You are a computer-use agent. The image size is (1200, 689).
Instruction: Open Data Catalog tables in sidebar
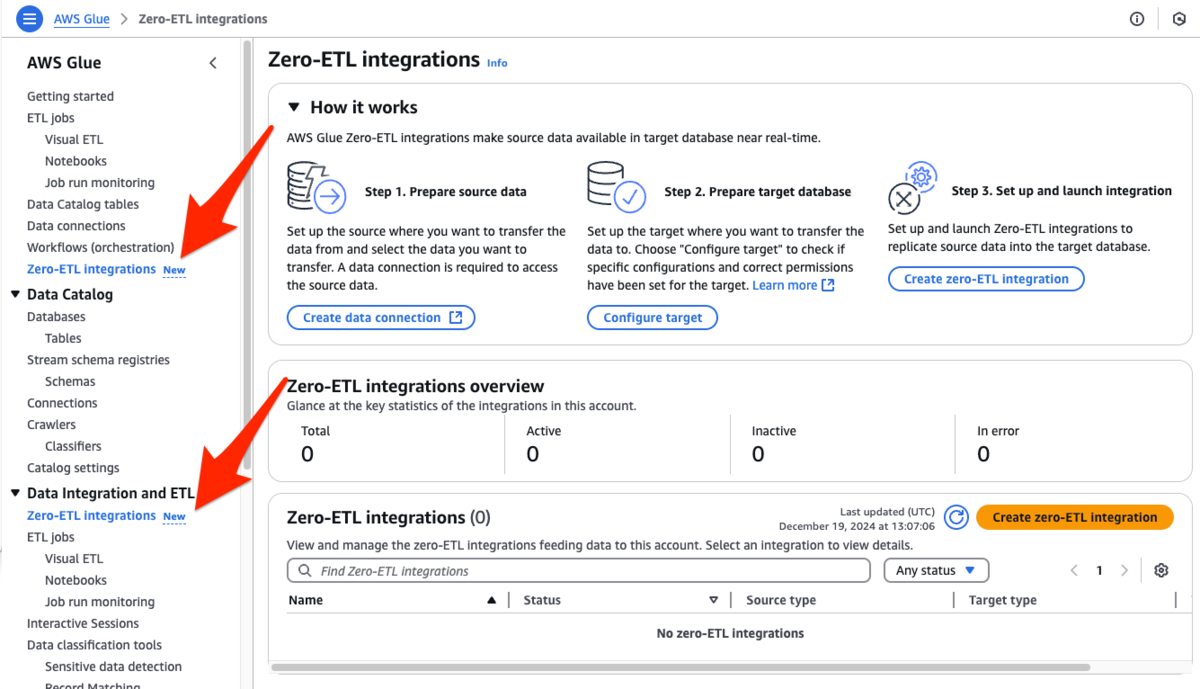click(x=83, y=204)
